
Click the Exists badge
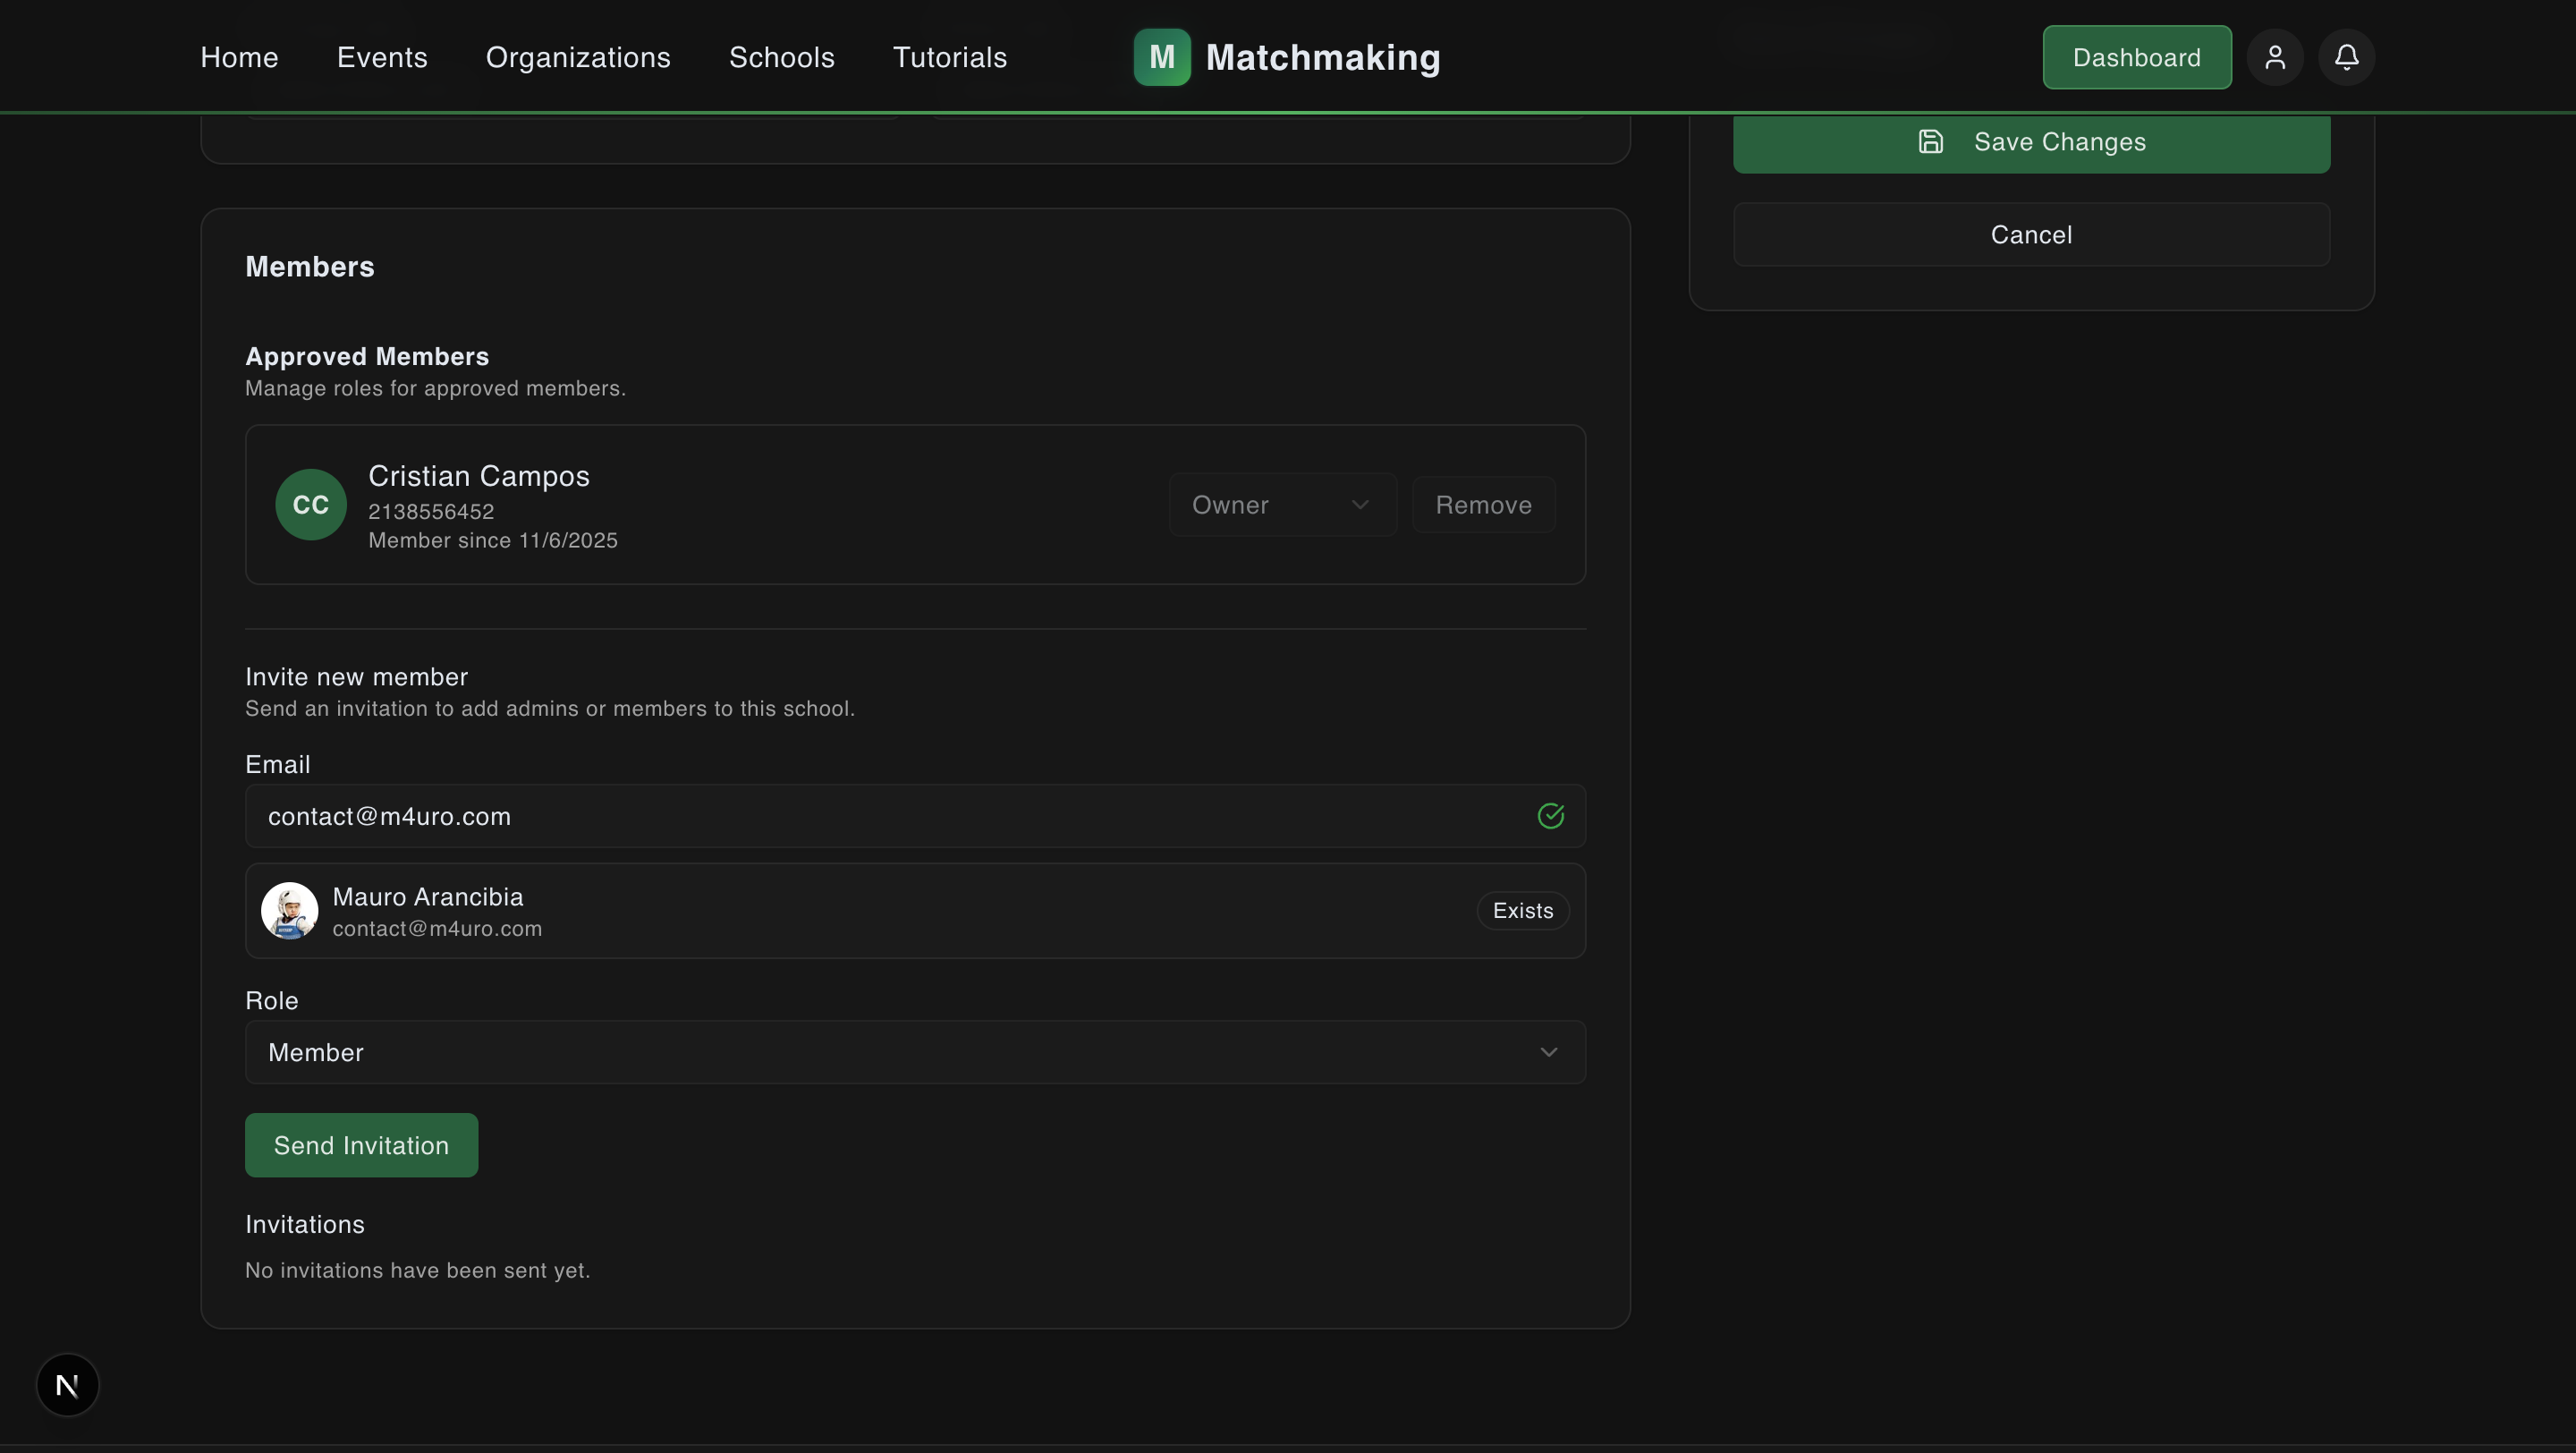click(1523, 911)
